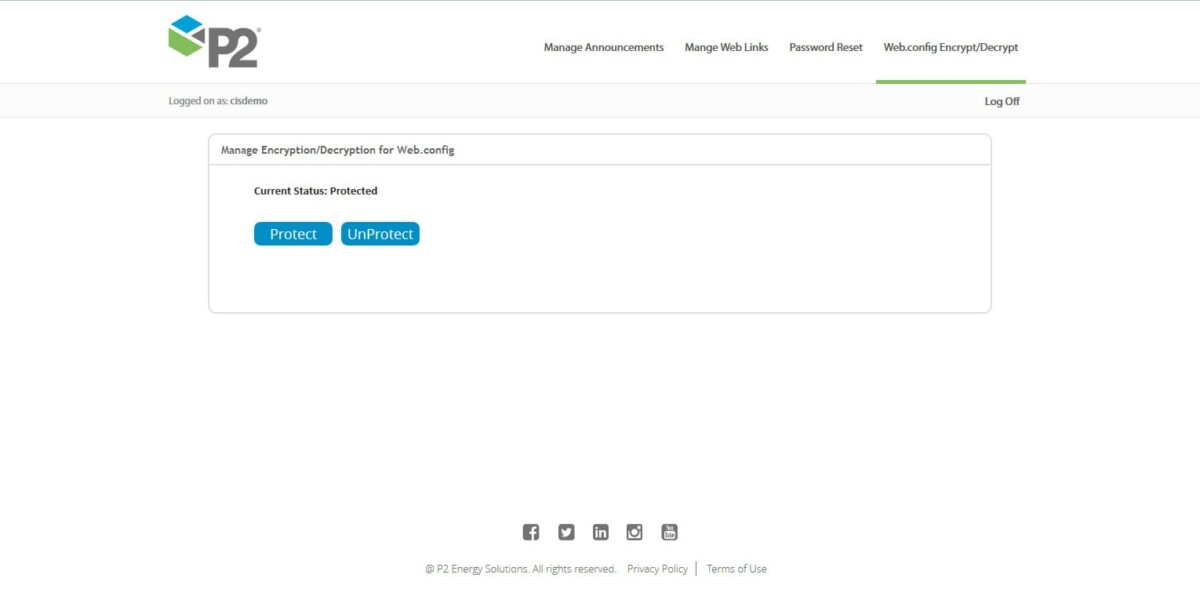The image size is (1200, 600).
Task: Click the Protect button
Action: pyautogui.click(x=292, y=233)
